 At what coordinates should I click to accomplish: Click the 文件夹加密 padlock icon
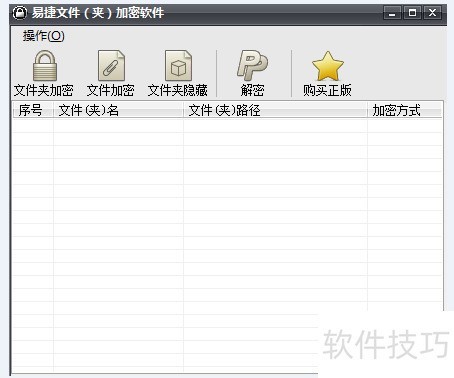click(45, 66)
